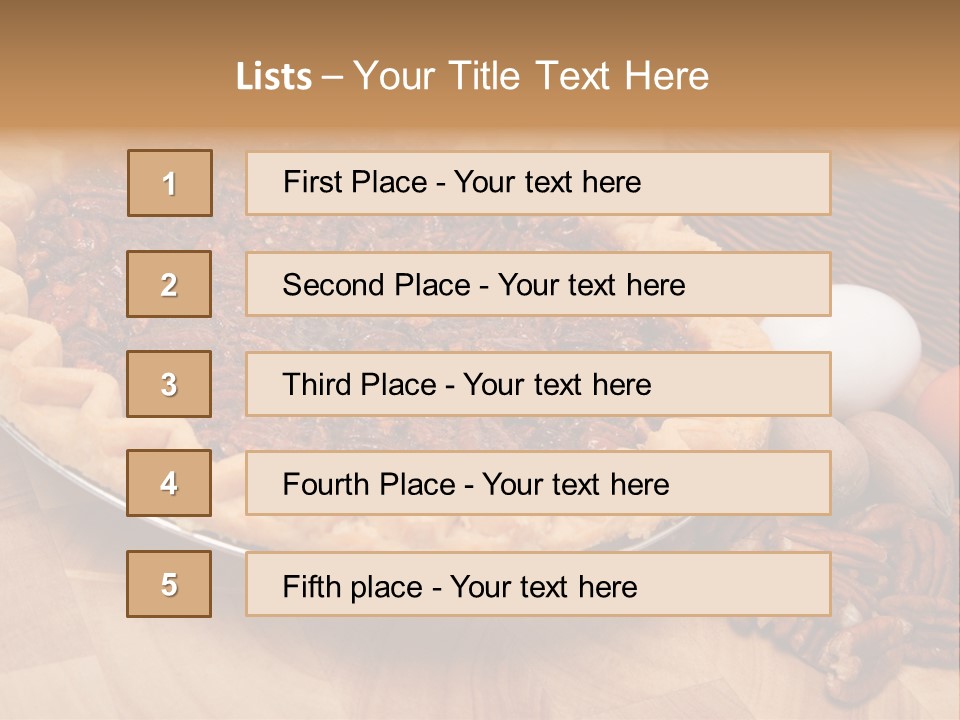Click the number 5 box
960x720 pixels.
click(x=170, y=584)
